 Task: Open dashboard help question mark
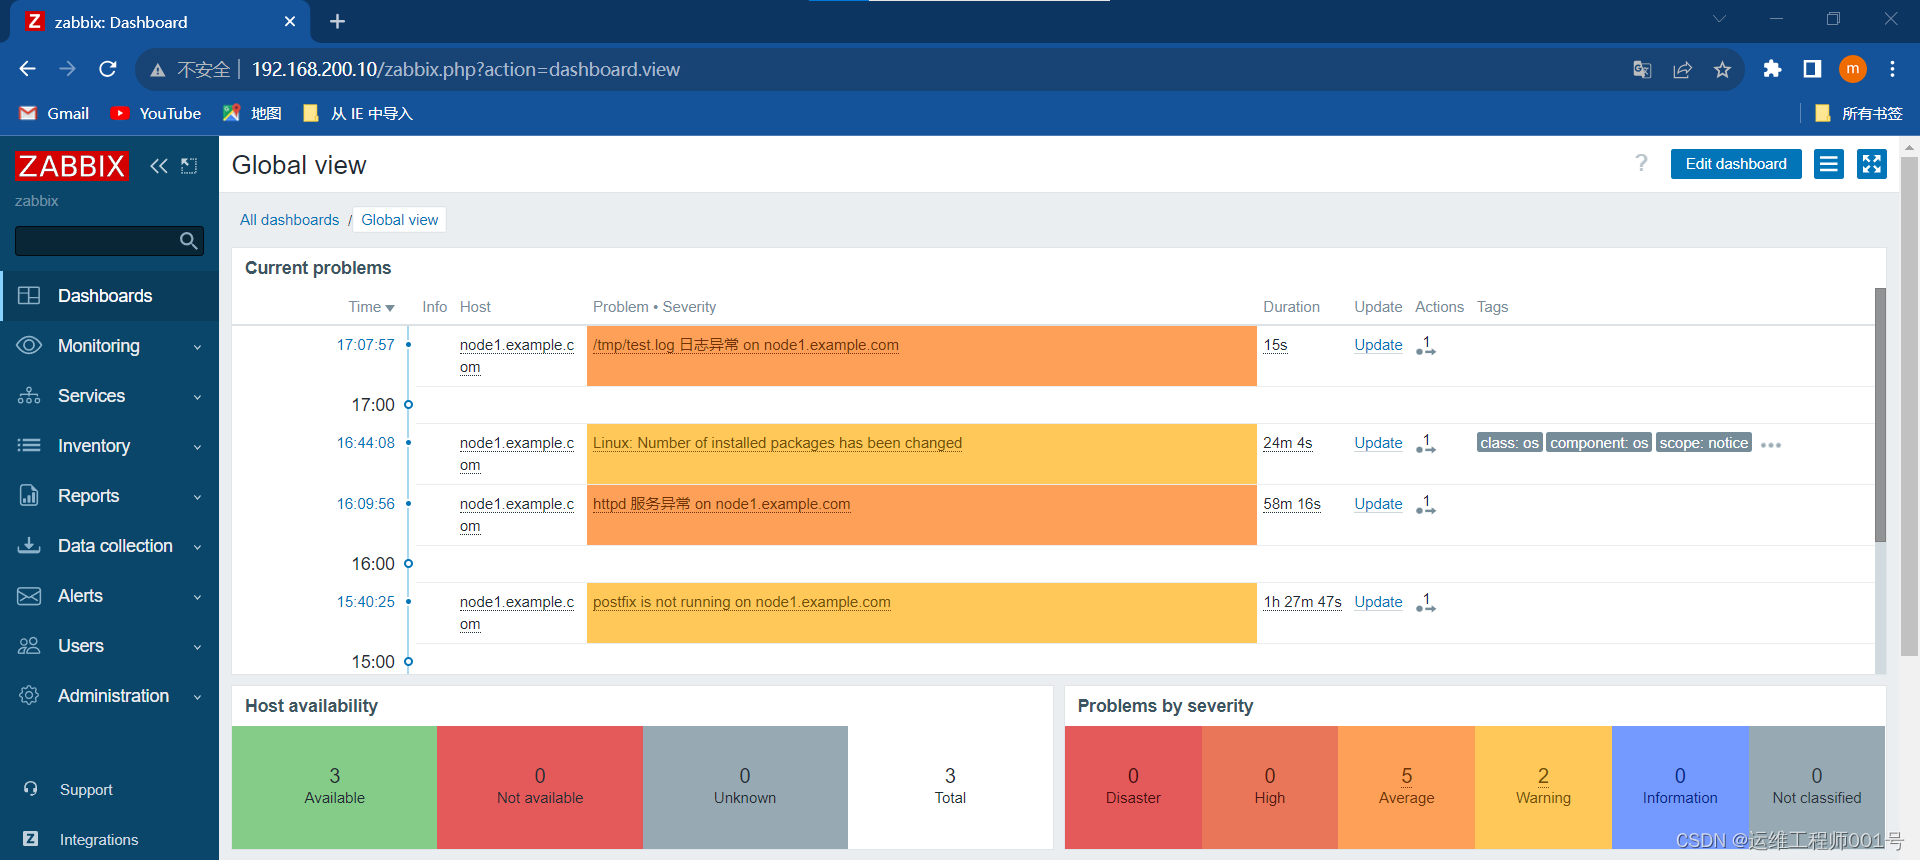click(1641, 163)
